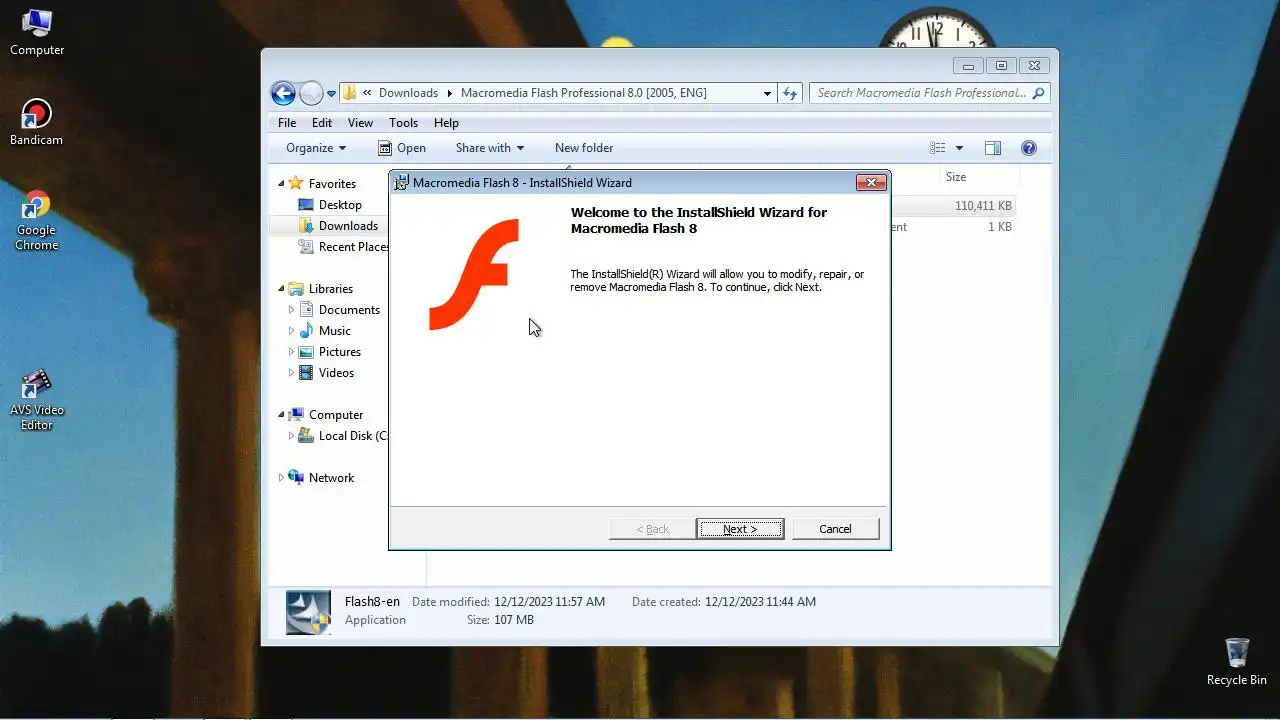Select the Pictures library
The height and width of the screenshot is (720, 1280).
point(340,352)
